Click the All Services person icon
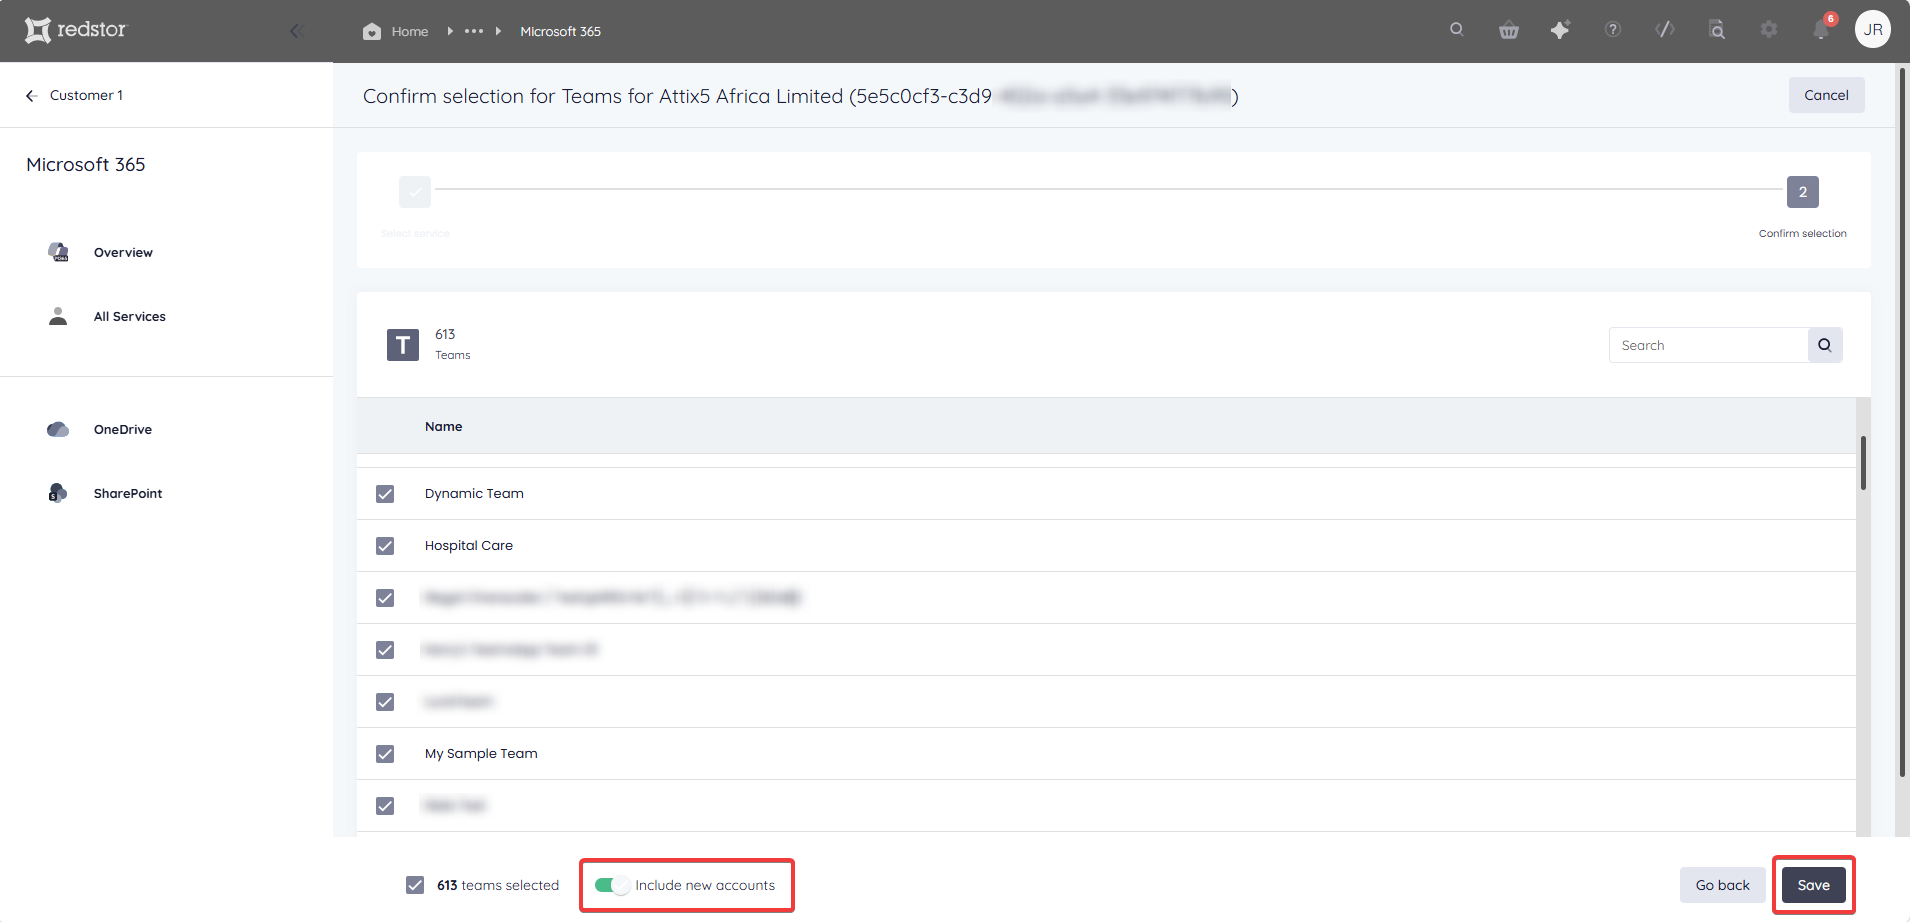Screen dimensions: 1910x922 [x=58, y=316]
